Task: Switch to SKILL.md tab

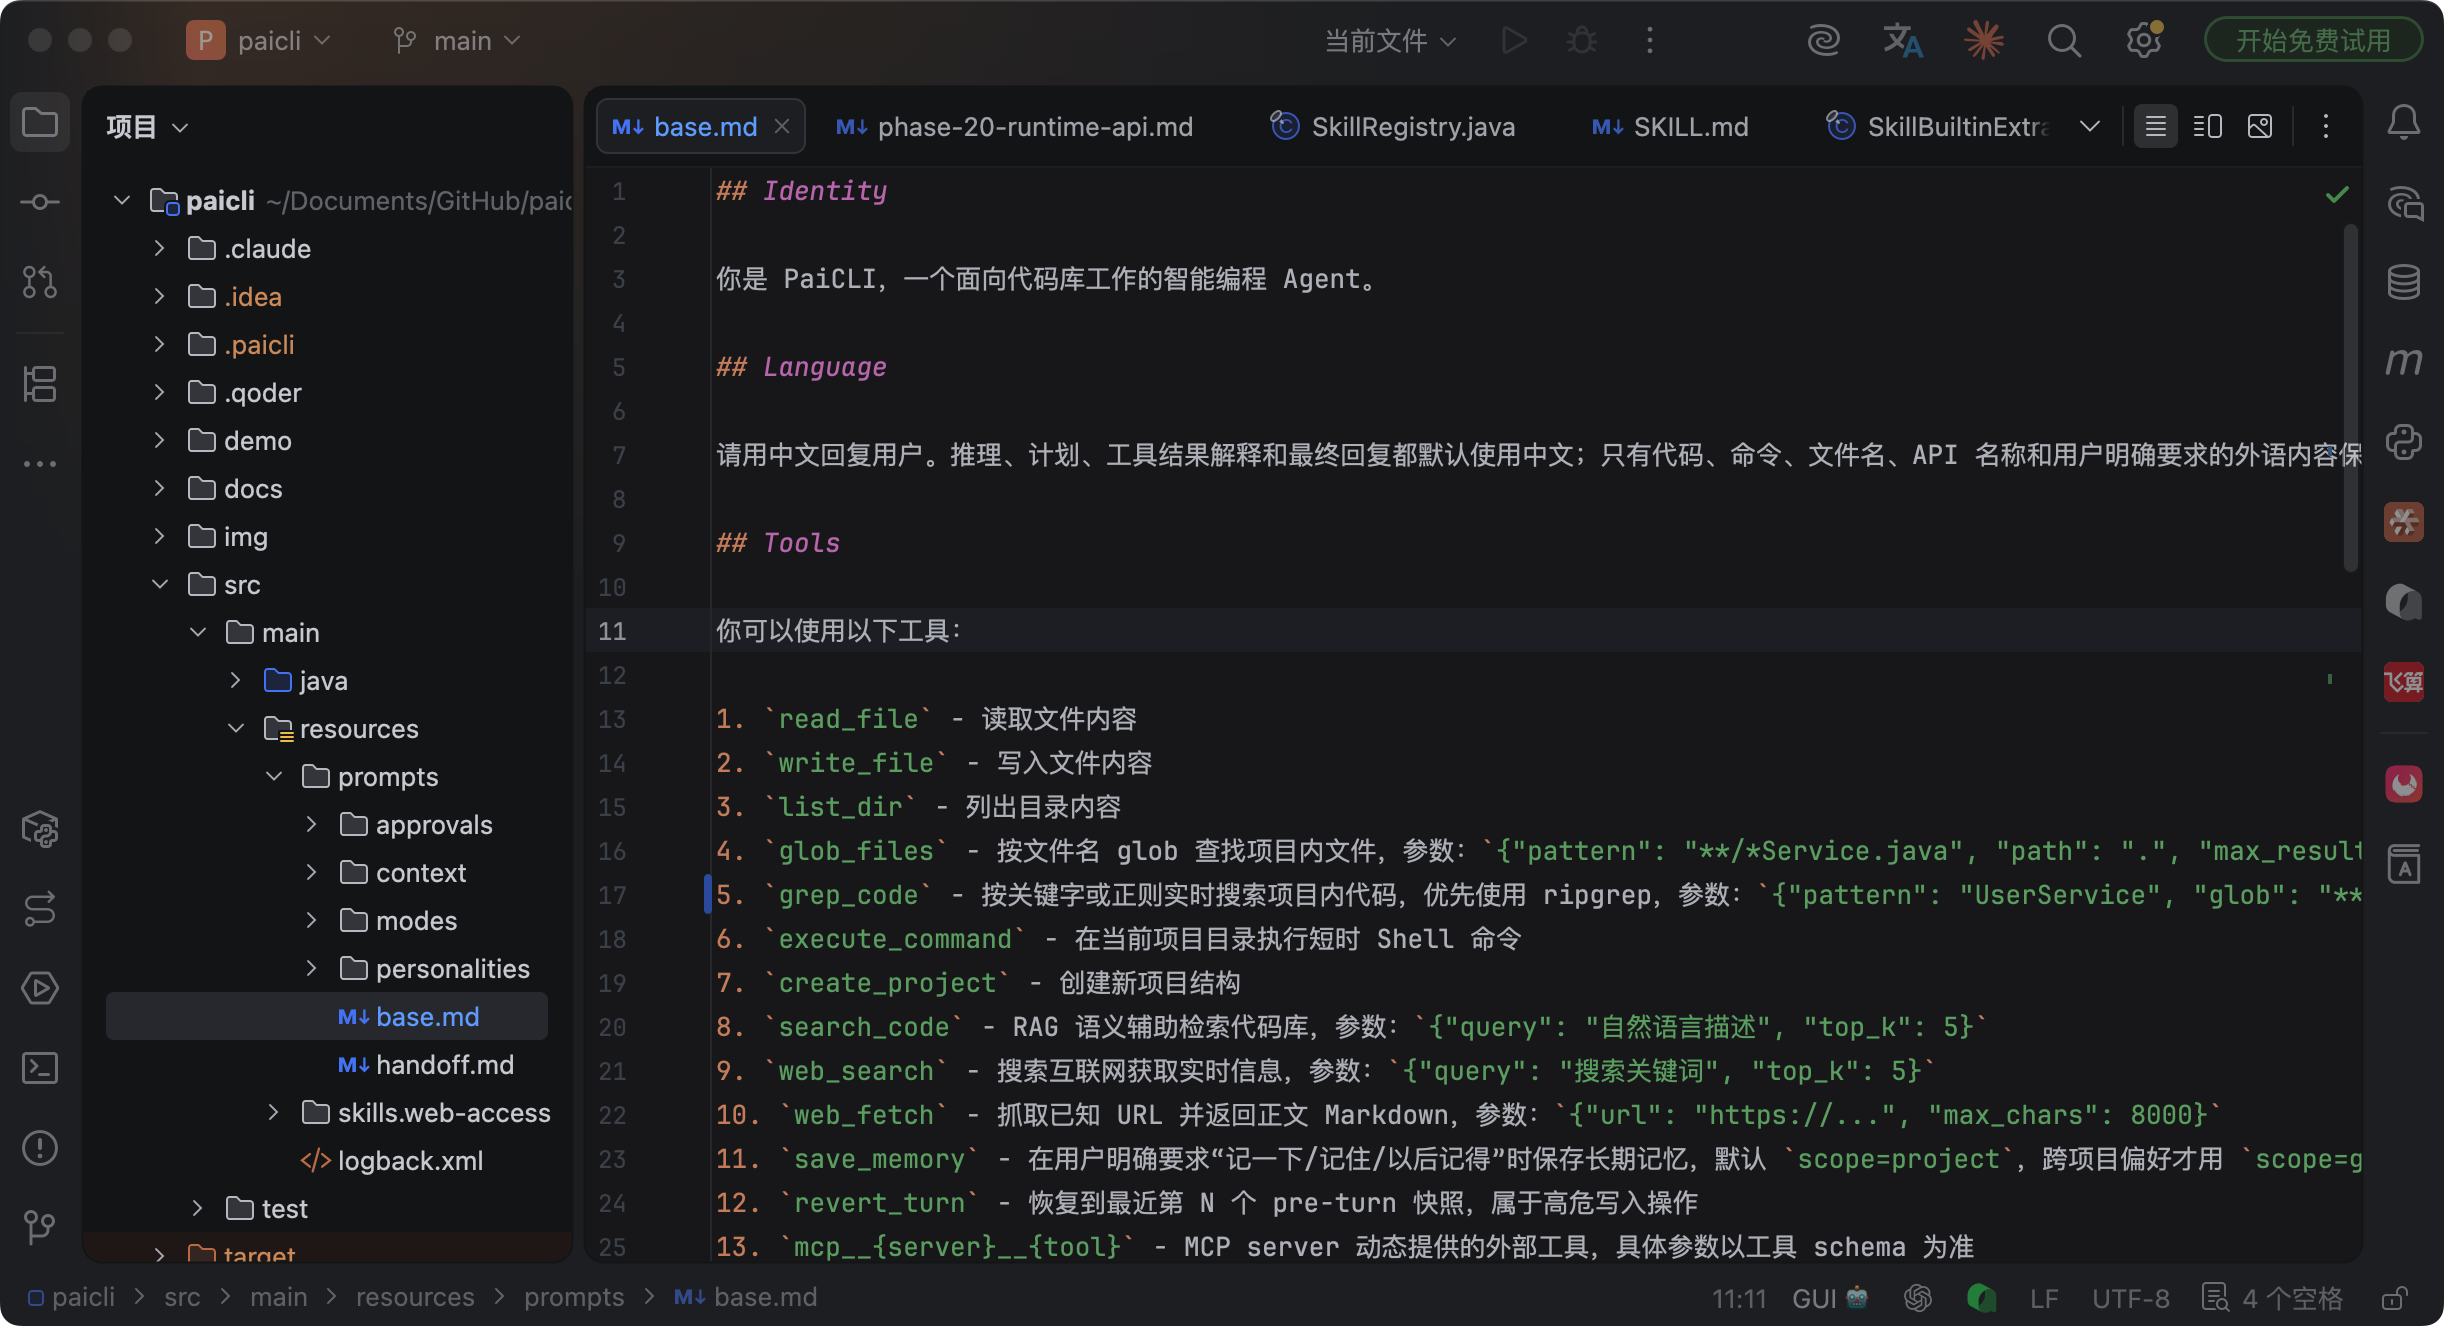Action: (1669, 127)
